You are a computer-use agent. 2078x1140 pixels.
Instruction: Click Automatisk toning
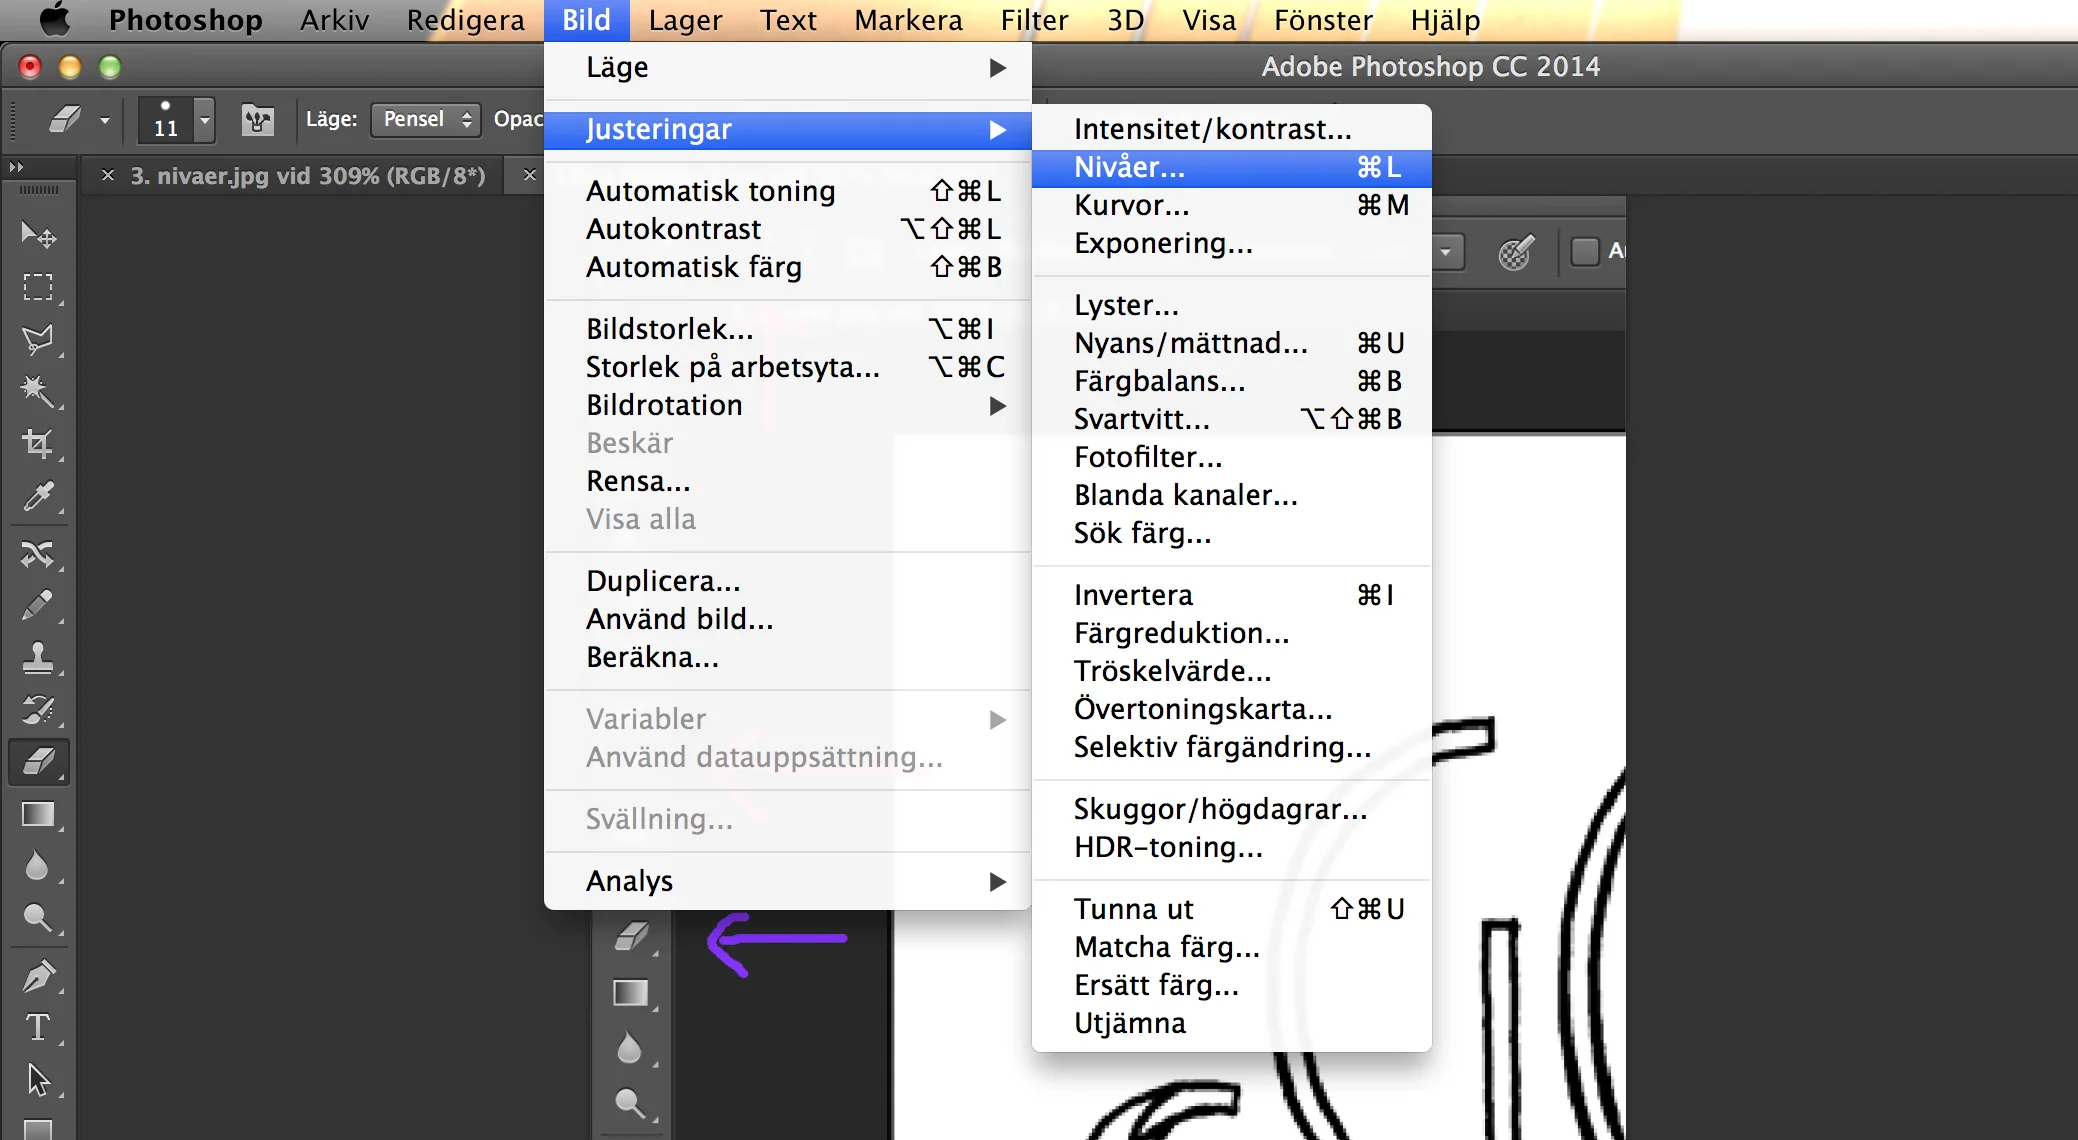788,191
